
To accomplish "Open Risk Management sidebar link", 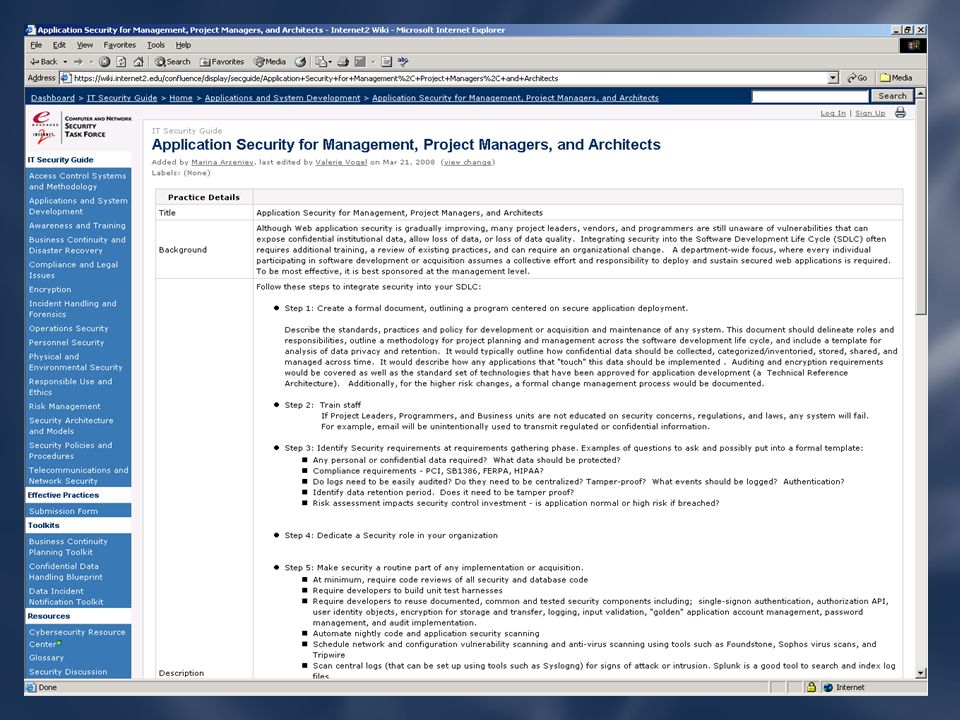I will point(64,406).
